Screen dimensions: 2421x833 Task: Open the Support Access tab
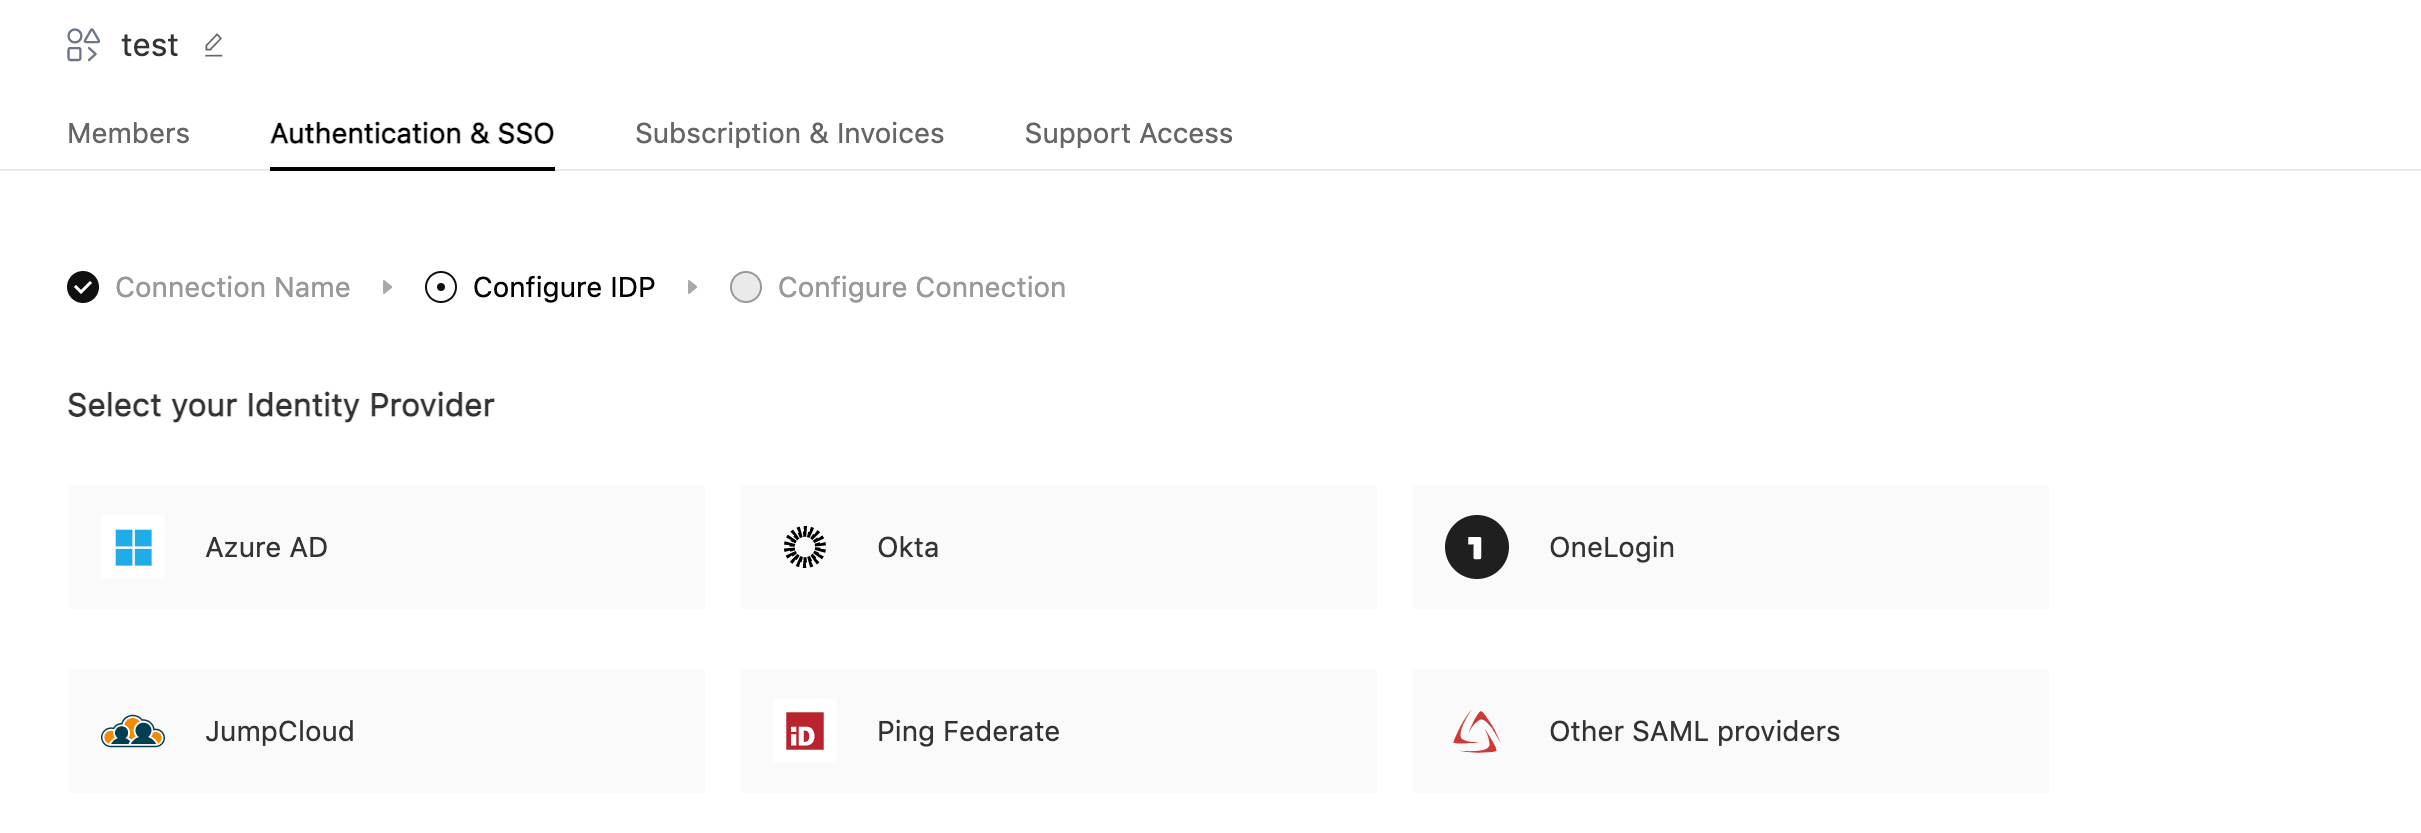[1128, 133]
